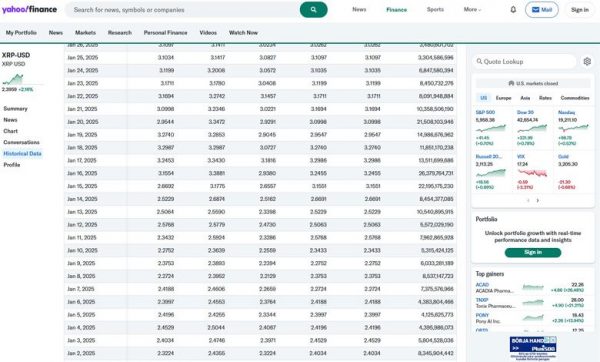
Task: Switch to the Commodities markets tab
Action: tap(575, 98)
